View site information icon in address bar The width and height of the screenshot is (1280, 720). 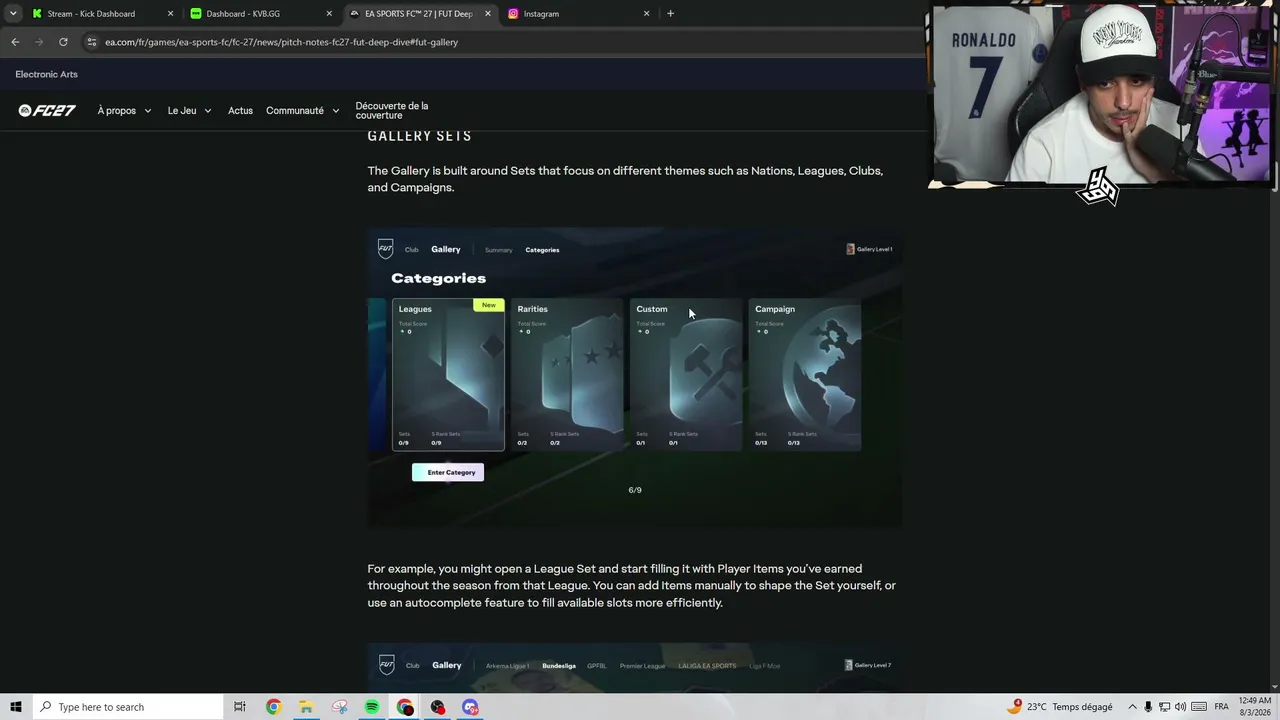(92, 42)
